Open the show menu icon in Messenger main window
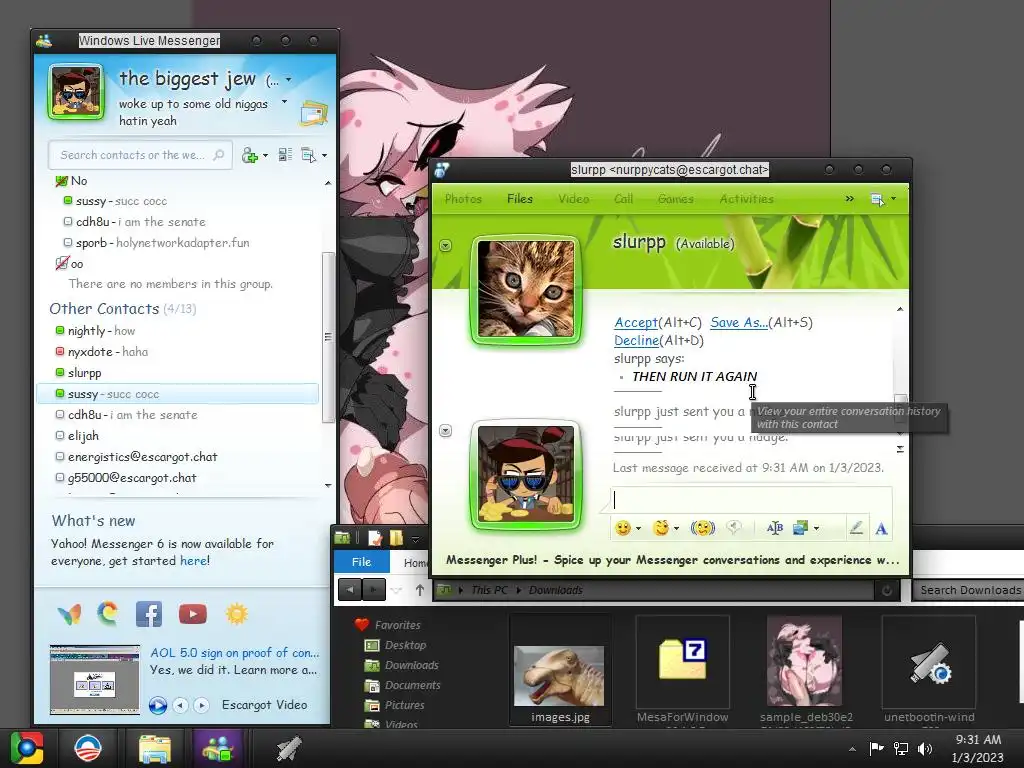Image resolution: width=1024 pixels, height=768 pixels. pyautogui.click(x=308, y=155)
